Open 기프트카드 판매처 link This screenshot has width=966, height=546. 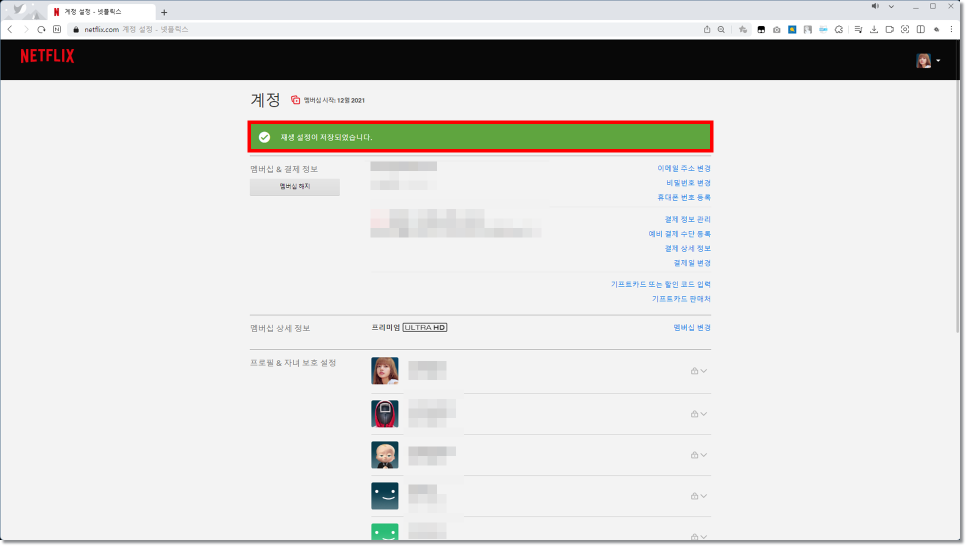click(681, 299)
